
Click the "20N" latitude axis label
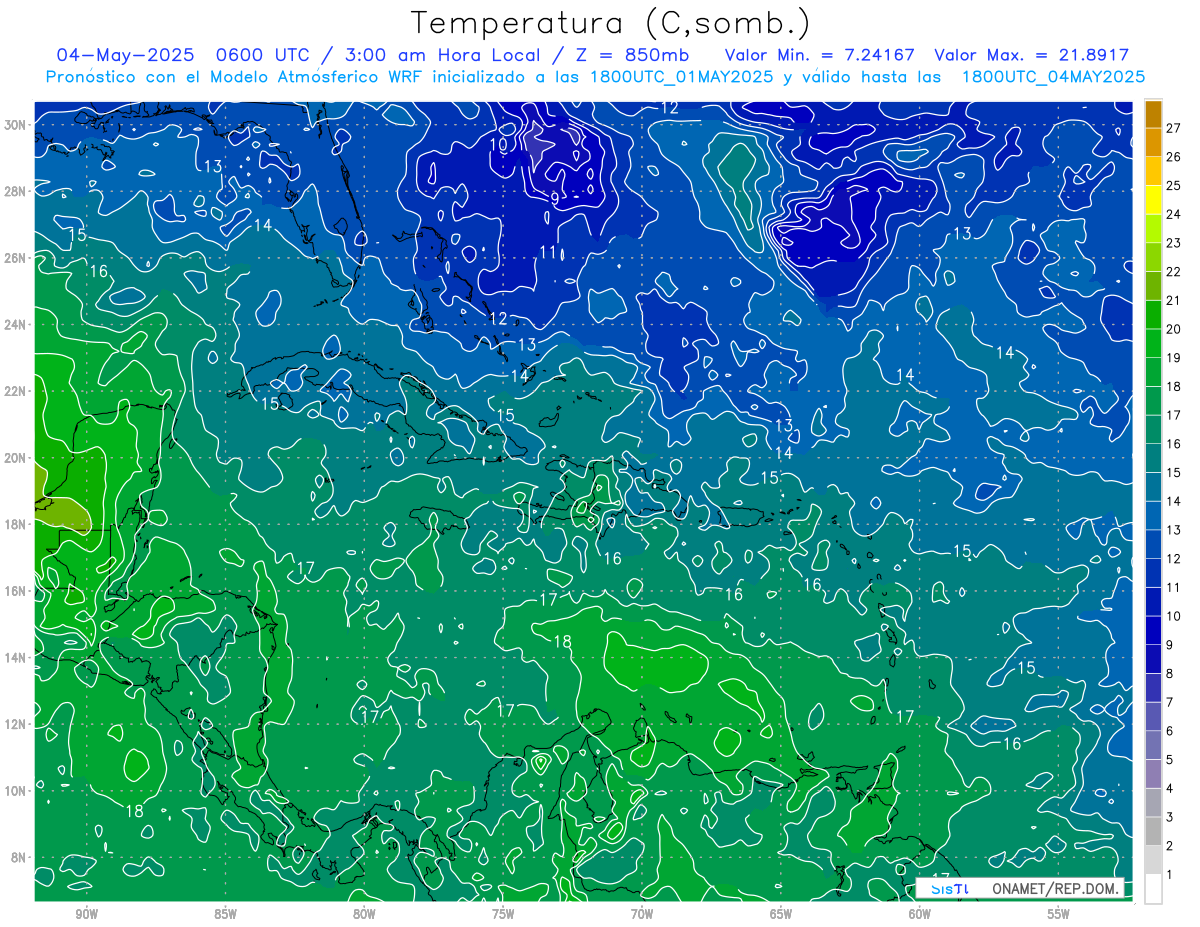(15, 458)
